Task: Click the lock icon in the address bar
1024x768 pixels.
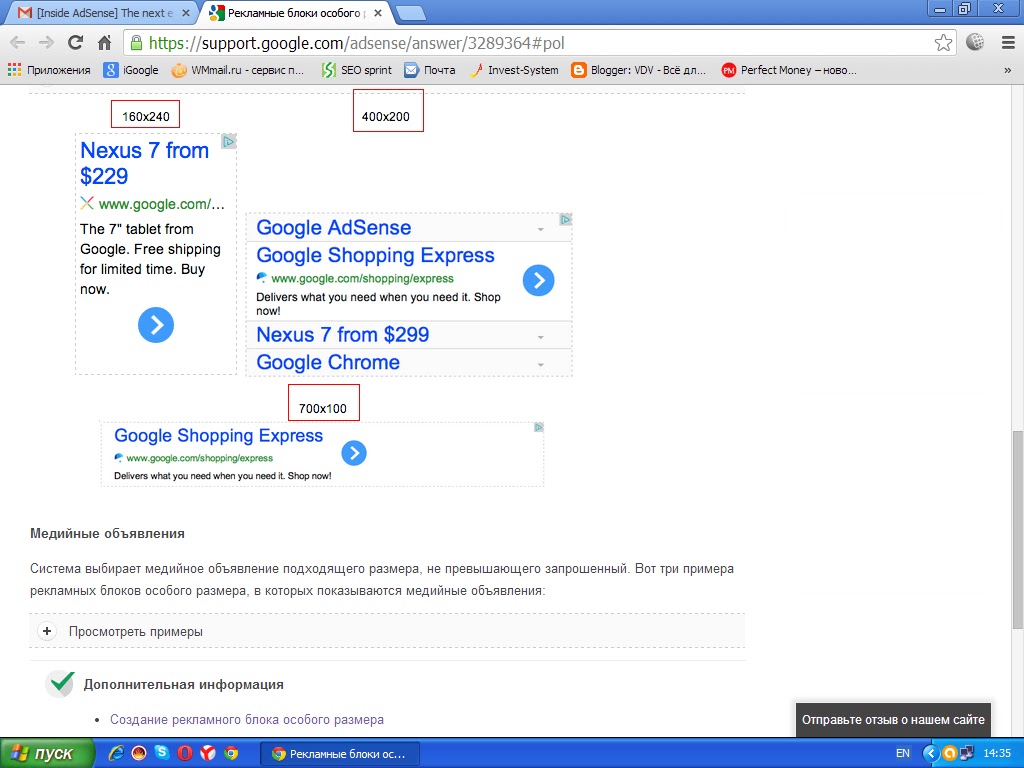Action: pyautogui.click(x=136, y=43)
